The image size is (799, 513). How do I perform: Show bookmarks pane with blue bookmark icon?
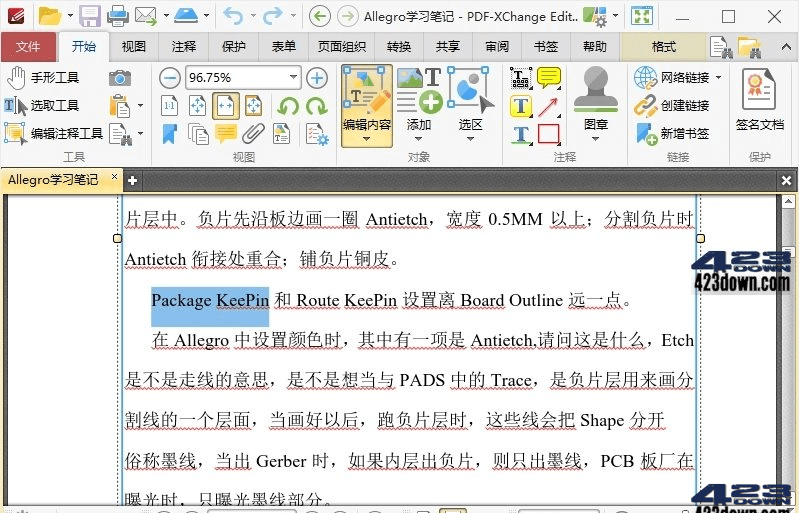pyautogui.click(x=170, y=134)
